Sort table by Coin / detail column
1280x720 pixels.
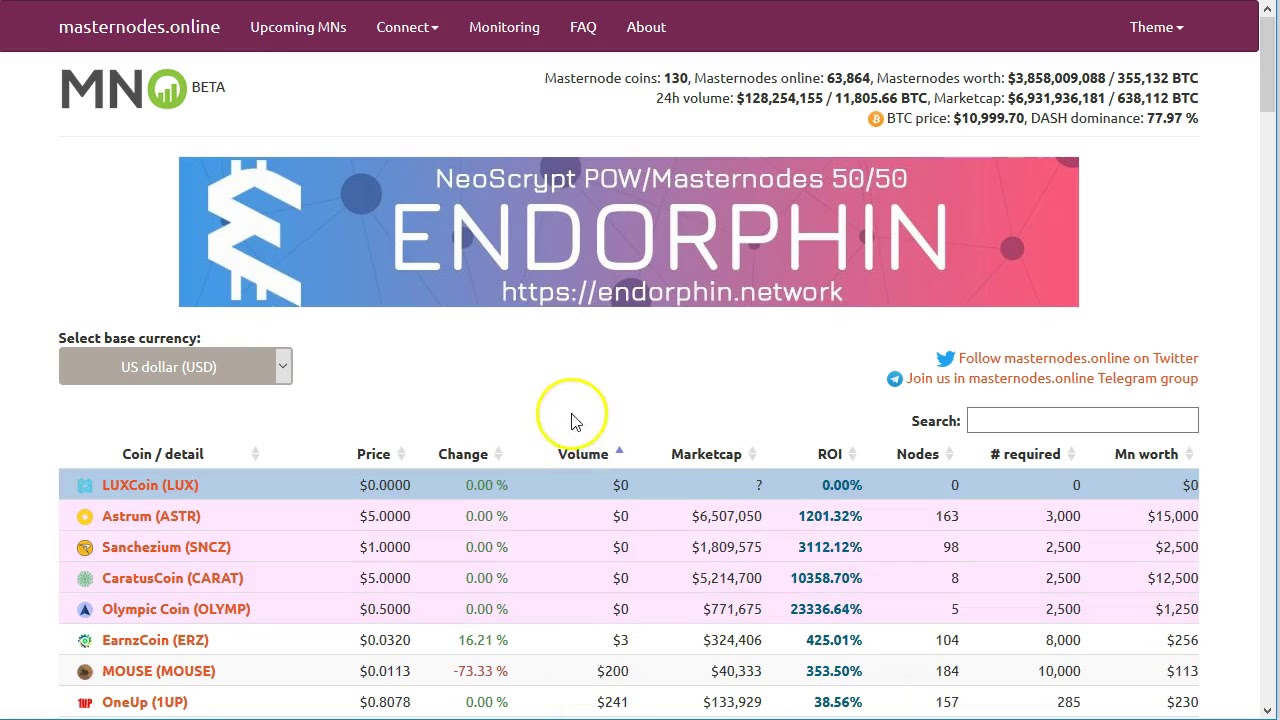click(163, 454)
